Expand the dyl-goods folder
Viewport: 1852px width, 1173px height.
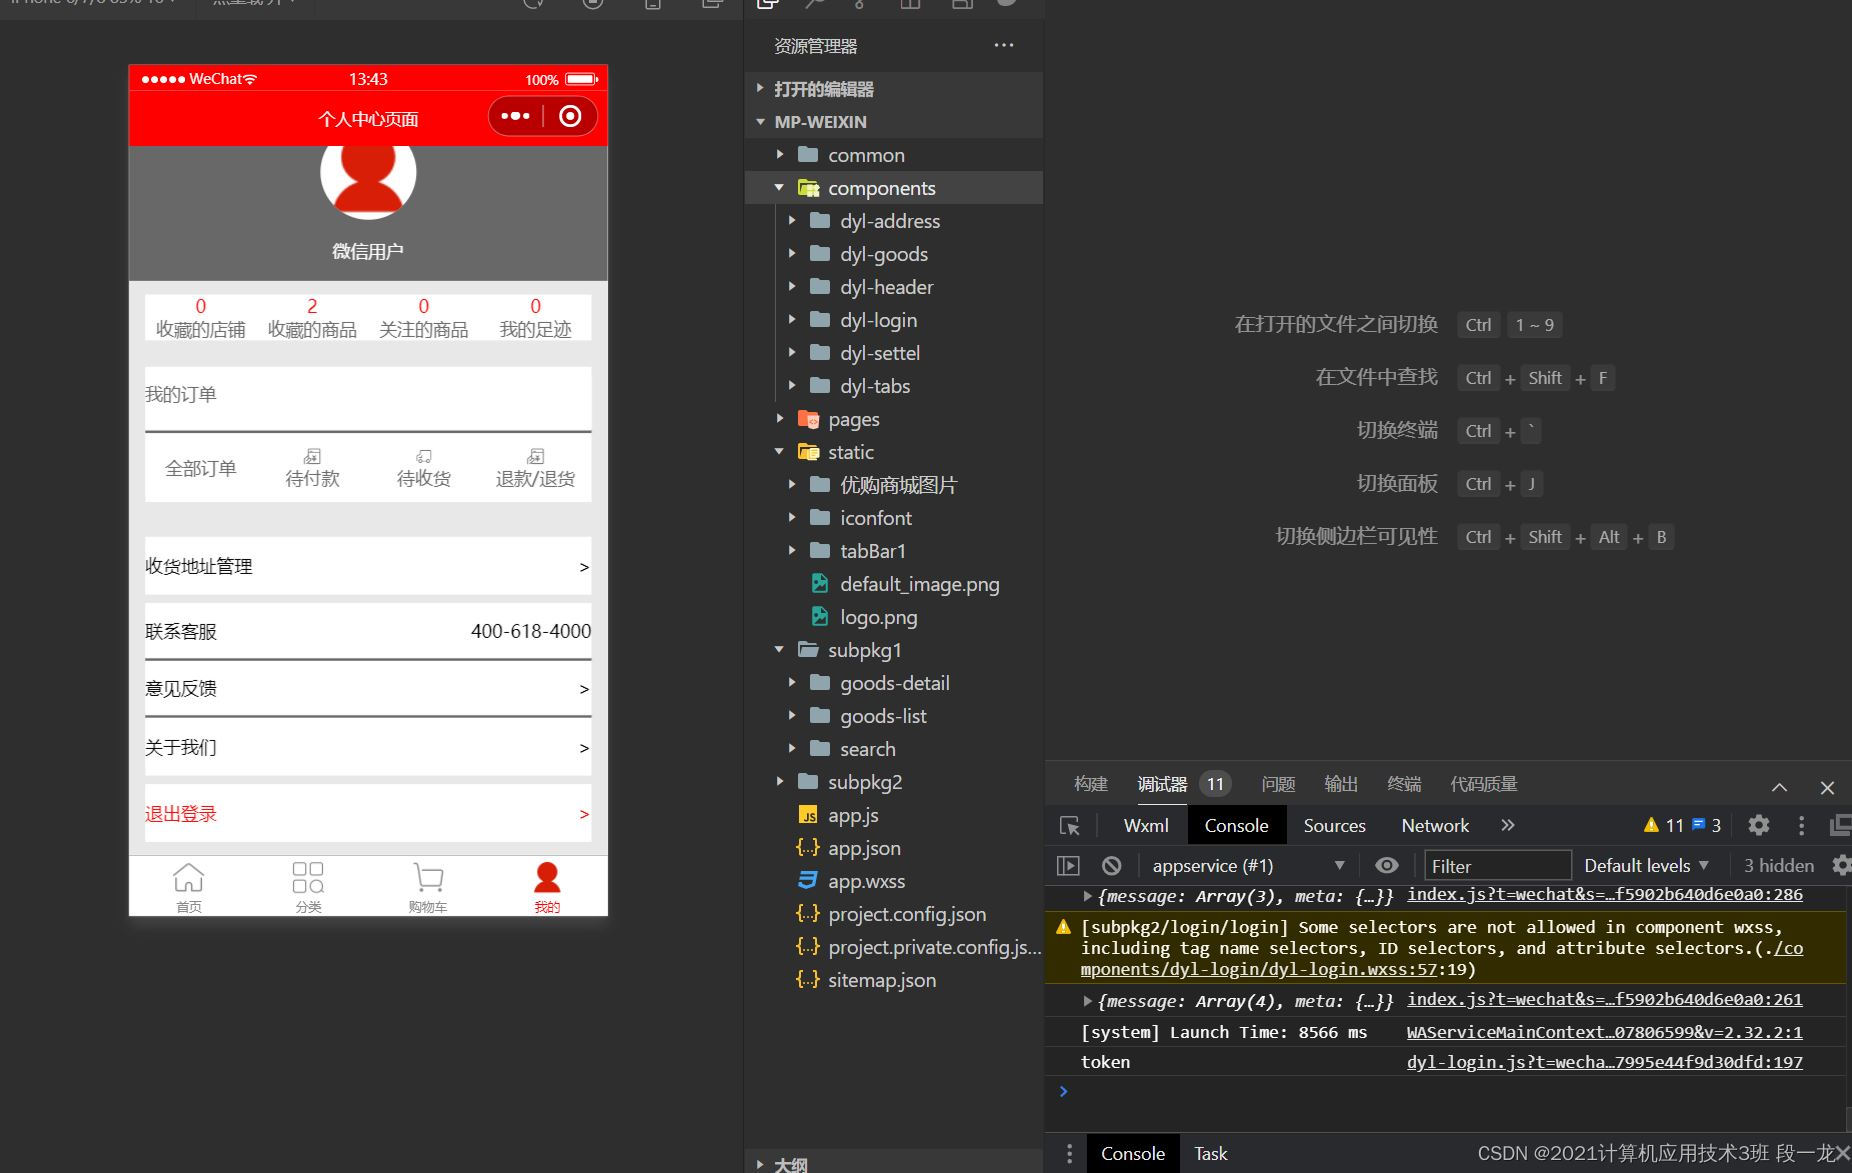[894, 254]
